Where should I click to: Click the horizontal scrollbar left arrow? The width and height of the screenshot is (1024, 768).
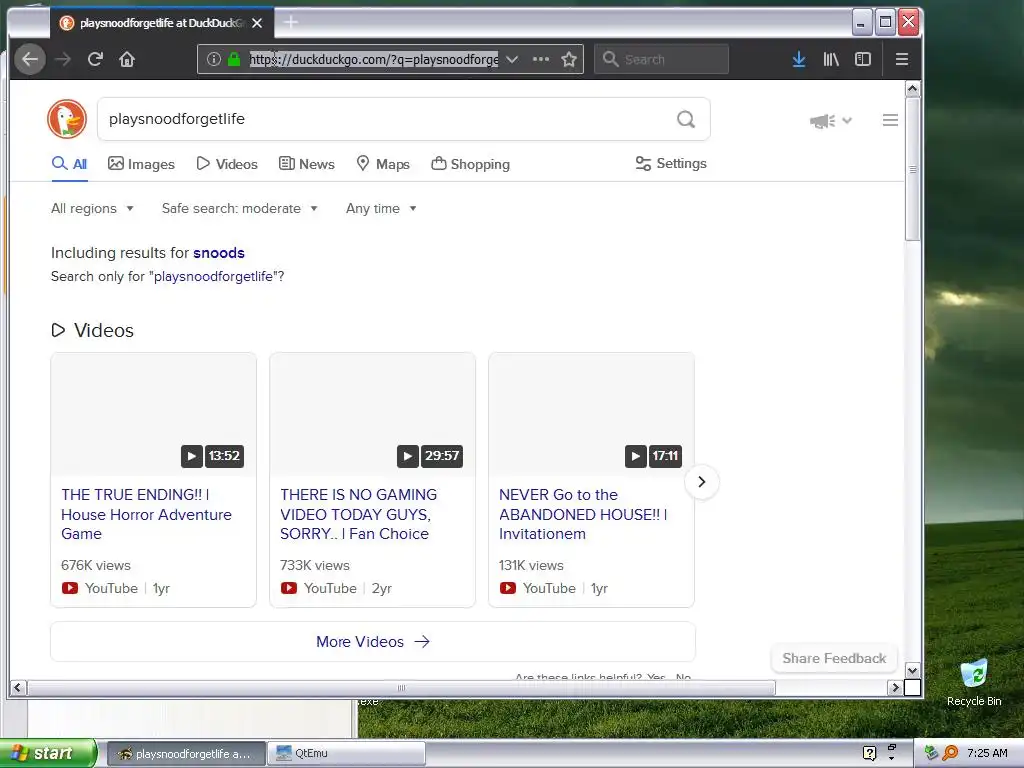click(x=18, y=687)
